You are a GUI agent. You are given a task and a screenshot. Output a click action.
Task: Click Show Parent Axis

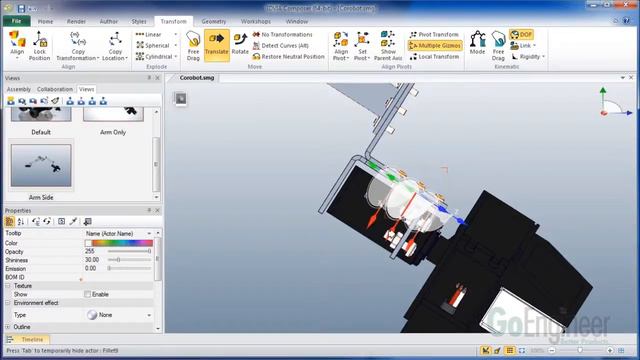pyautogui.click(x=388, y=46)
